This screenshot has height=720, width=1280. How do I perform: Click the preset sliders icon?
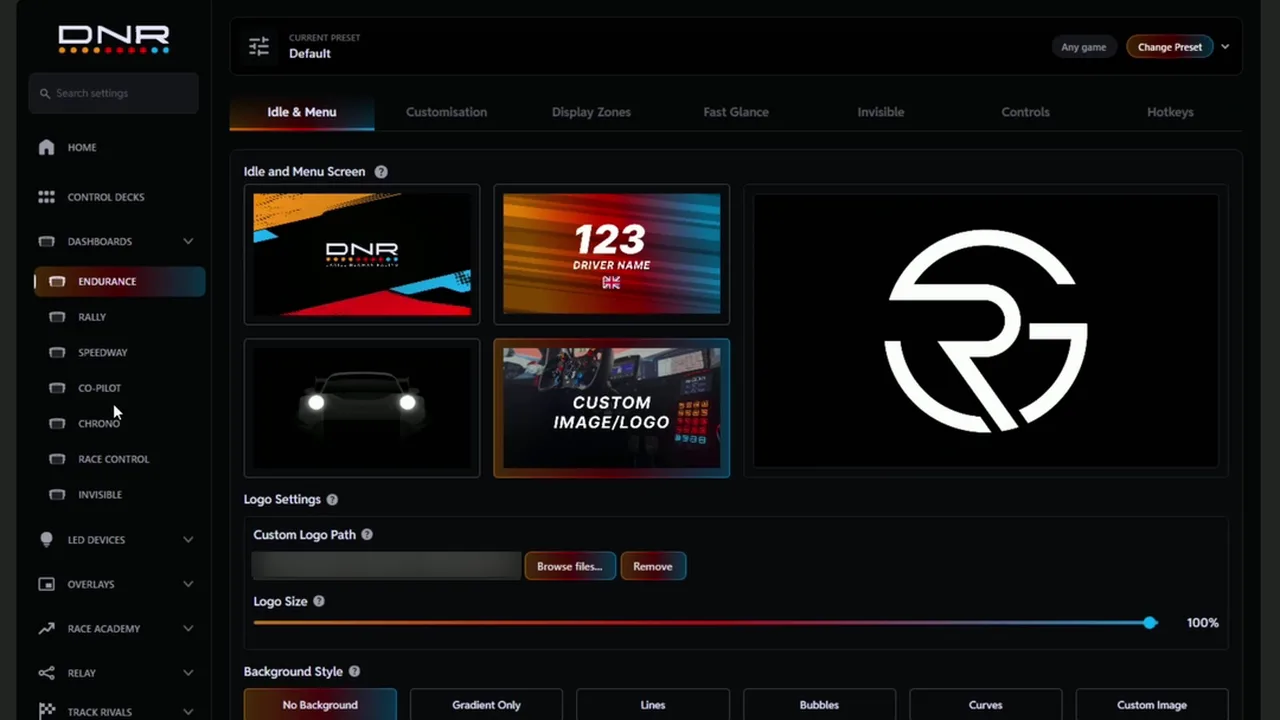pos(259,46)
